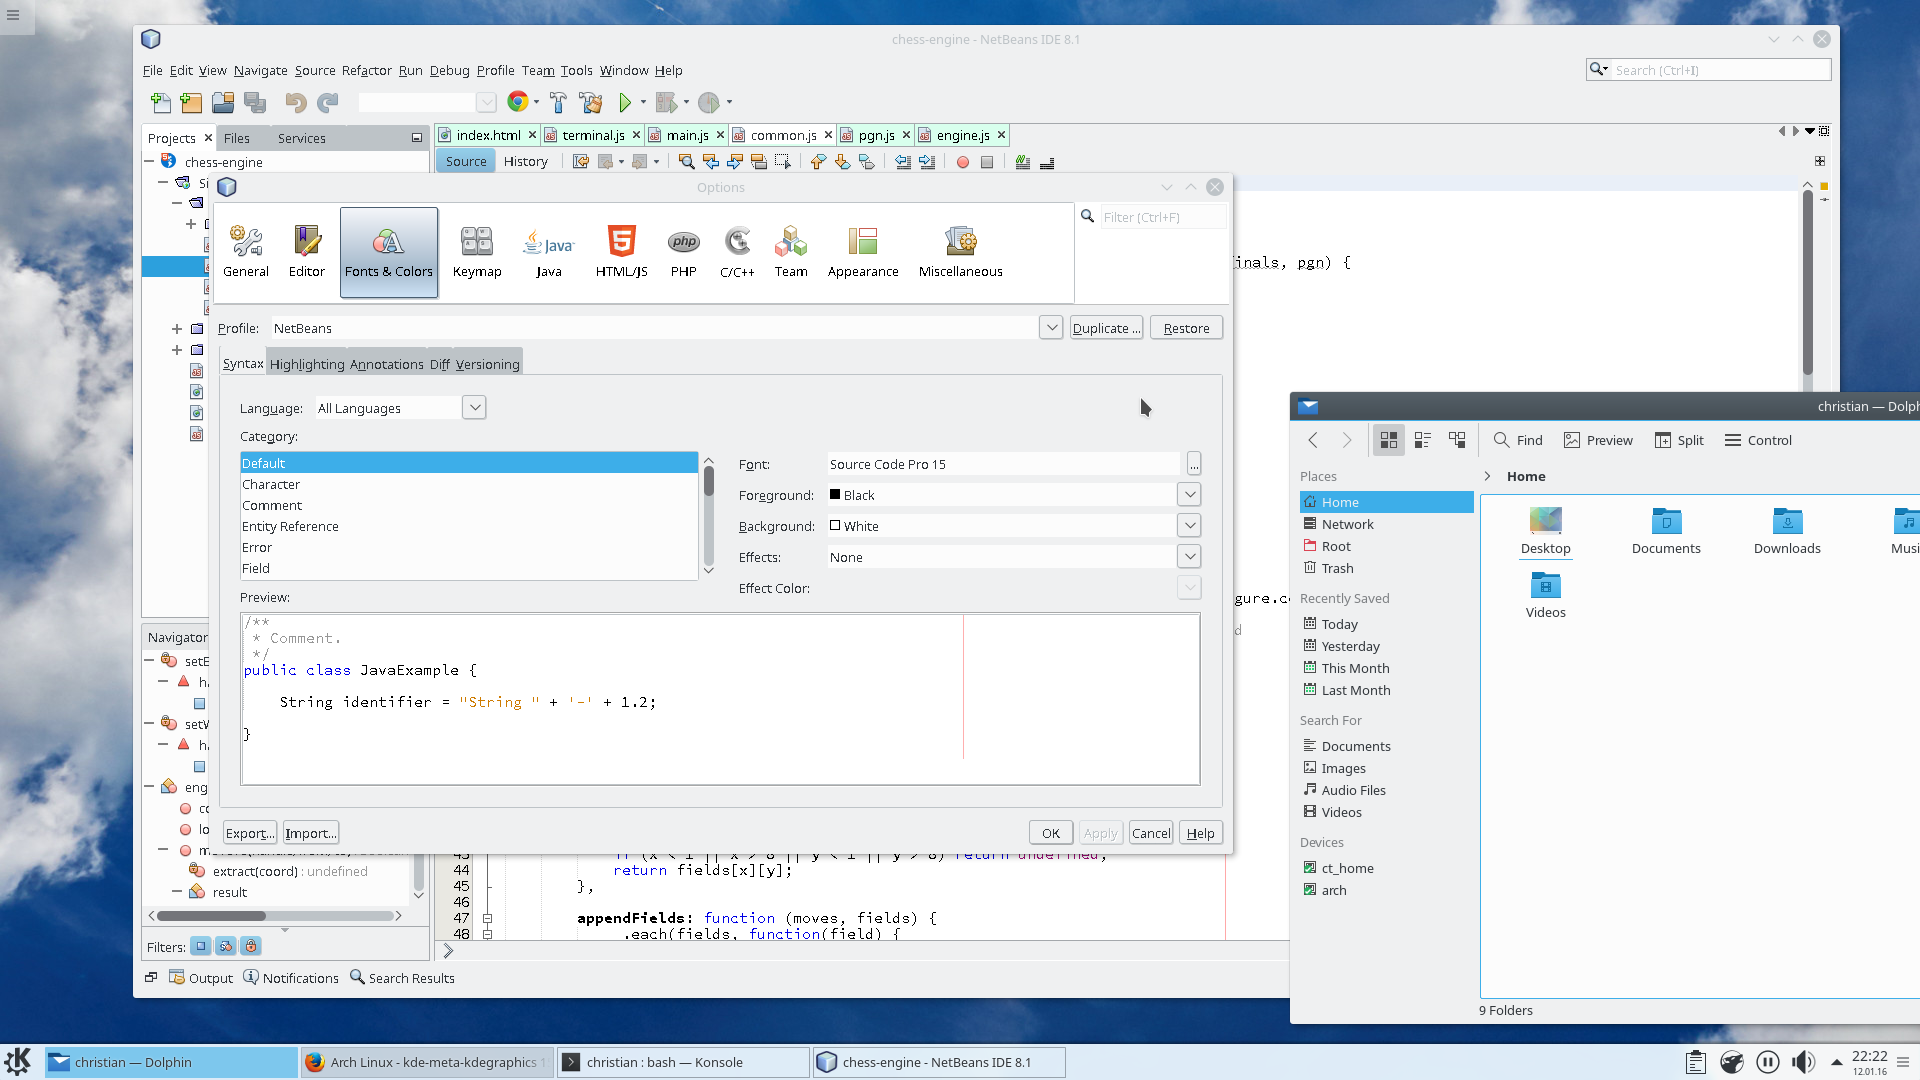Open the General options category
This screenshot has width=1920, height=1080.
pyautogui.click(x=246, y=252)
